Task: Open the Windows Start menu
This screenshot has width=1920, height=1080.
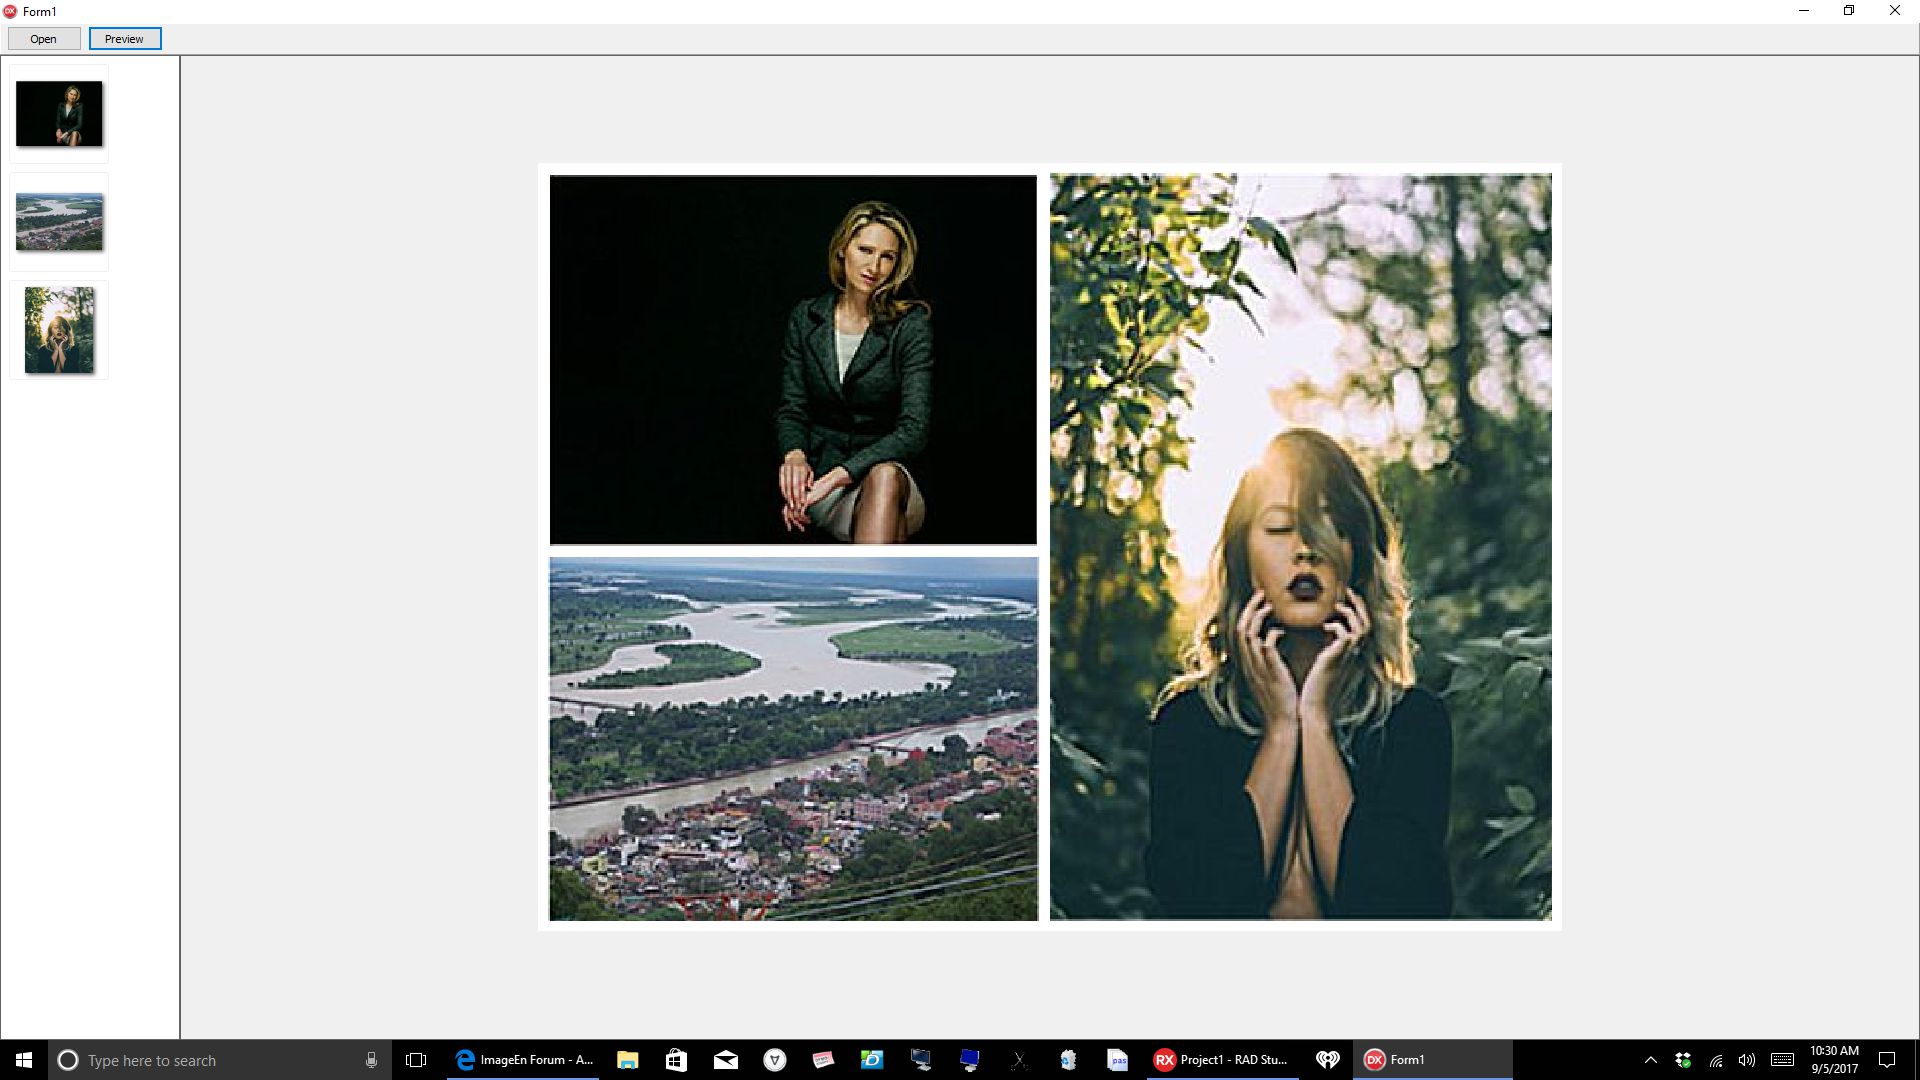Action: [24, 1060]
